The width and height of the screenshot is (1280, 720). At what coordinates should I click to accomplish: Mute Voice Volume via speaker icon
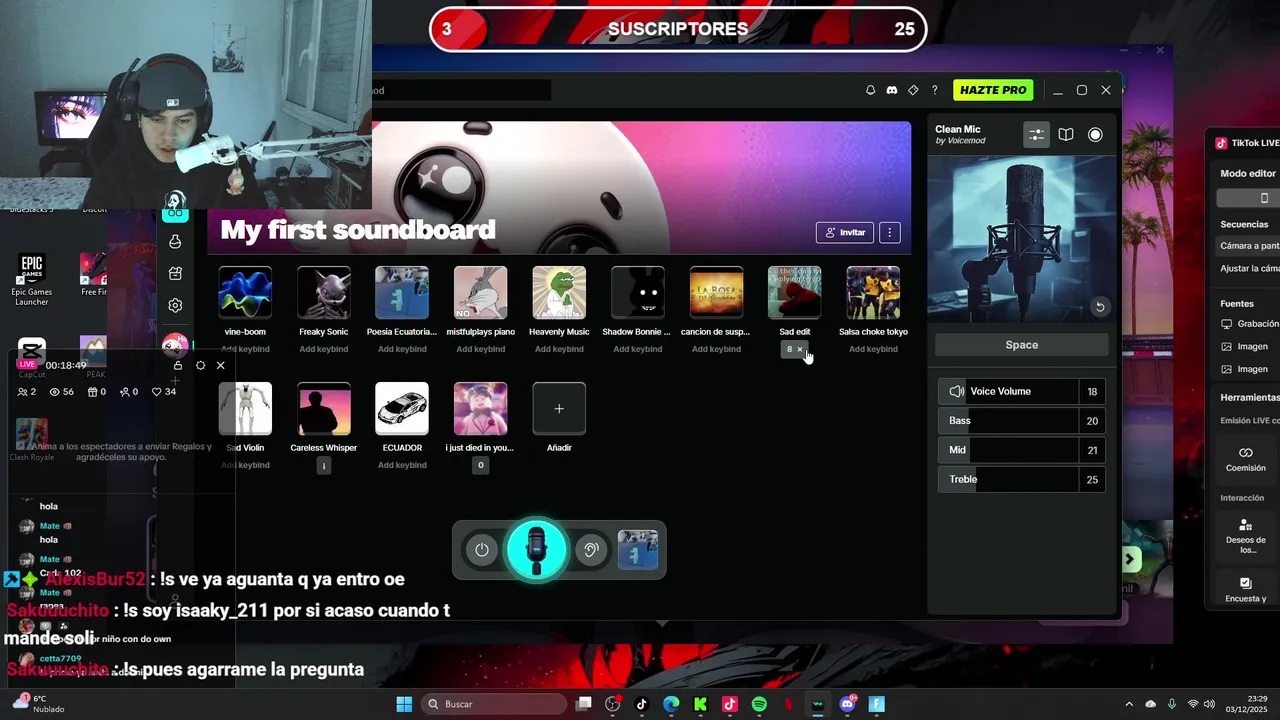(957, 391)
